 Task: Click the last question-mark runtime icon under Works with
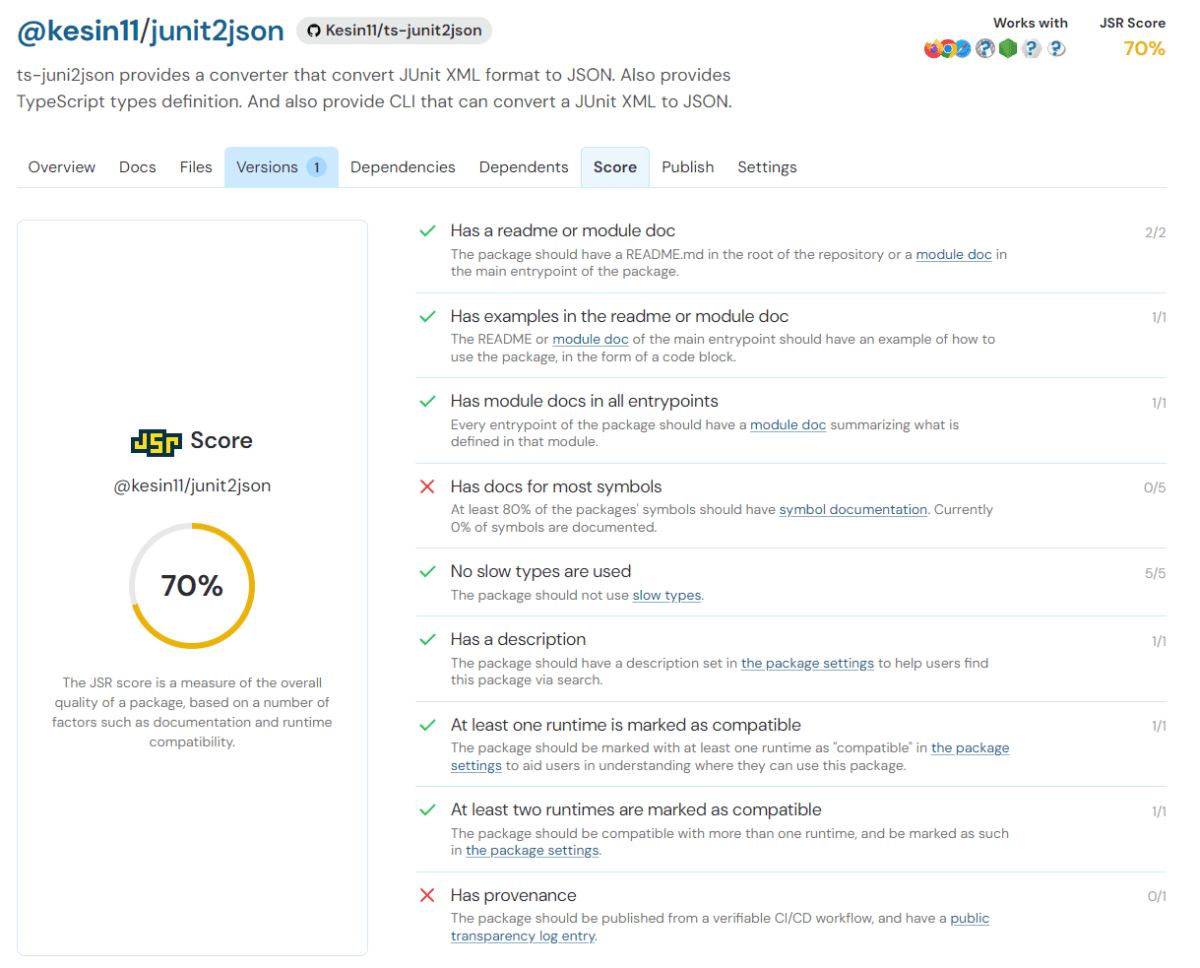(x=1056, y=48)
